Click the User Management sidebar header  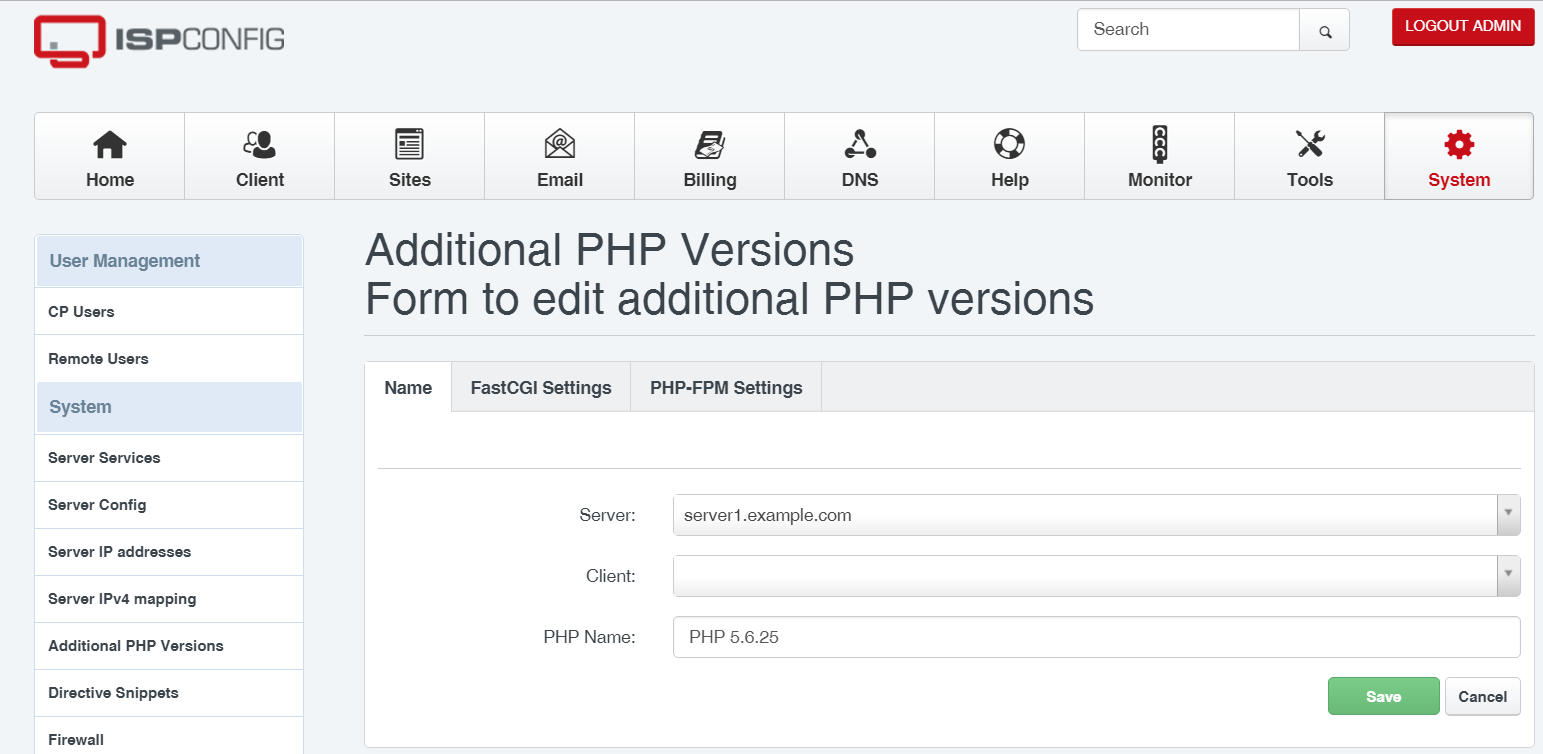[169, 261]
